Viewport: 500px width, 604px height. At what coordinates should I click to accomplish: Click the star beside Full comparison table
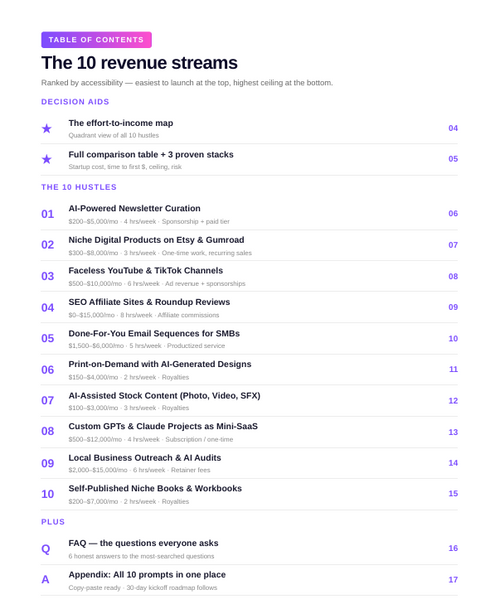coord(47,159)
